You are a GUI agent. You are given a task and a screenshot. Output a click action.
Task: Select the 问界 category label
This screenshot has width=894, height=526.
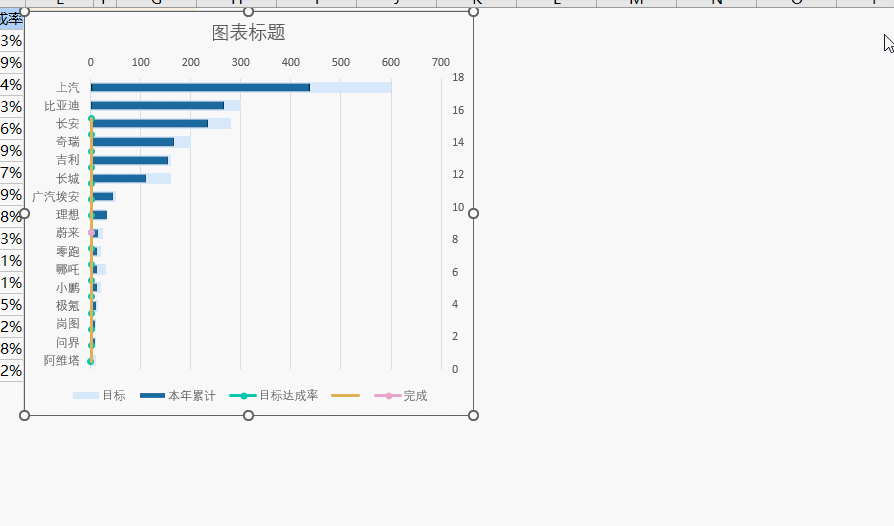(67, 342)
